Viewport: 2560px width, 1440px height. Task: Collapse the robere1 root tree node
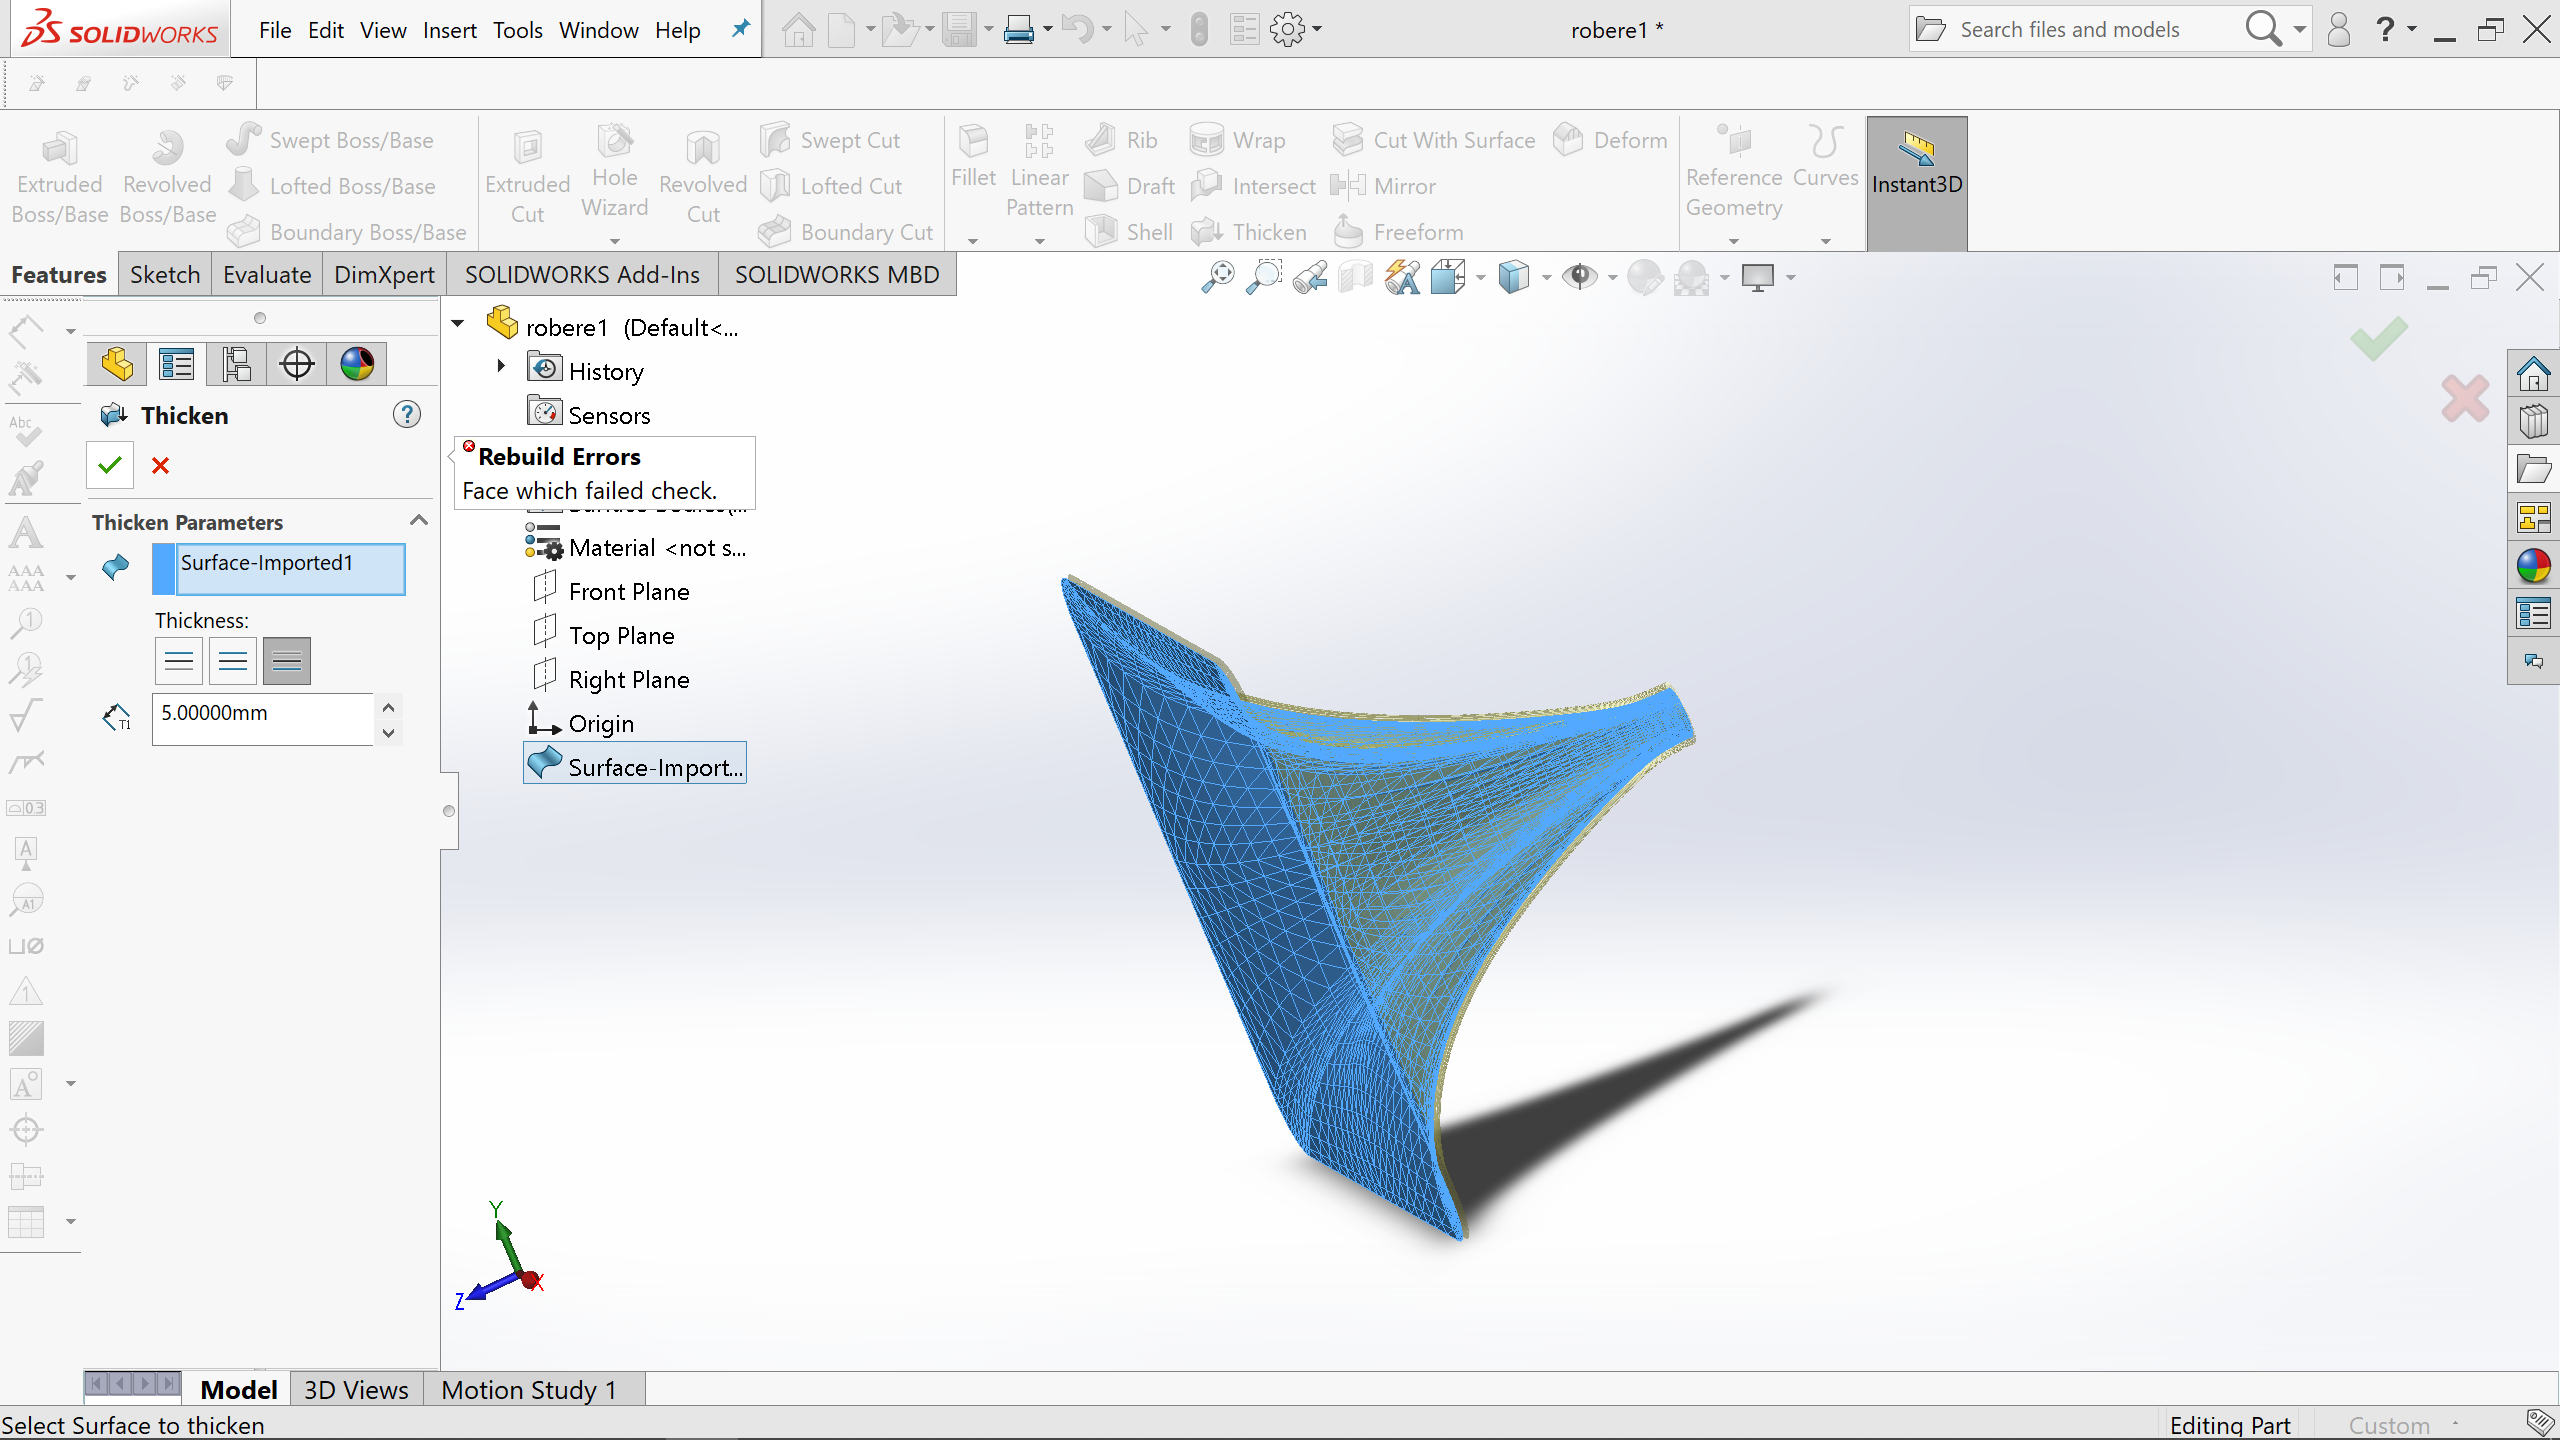coord(458,324)
